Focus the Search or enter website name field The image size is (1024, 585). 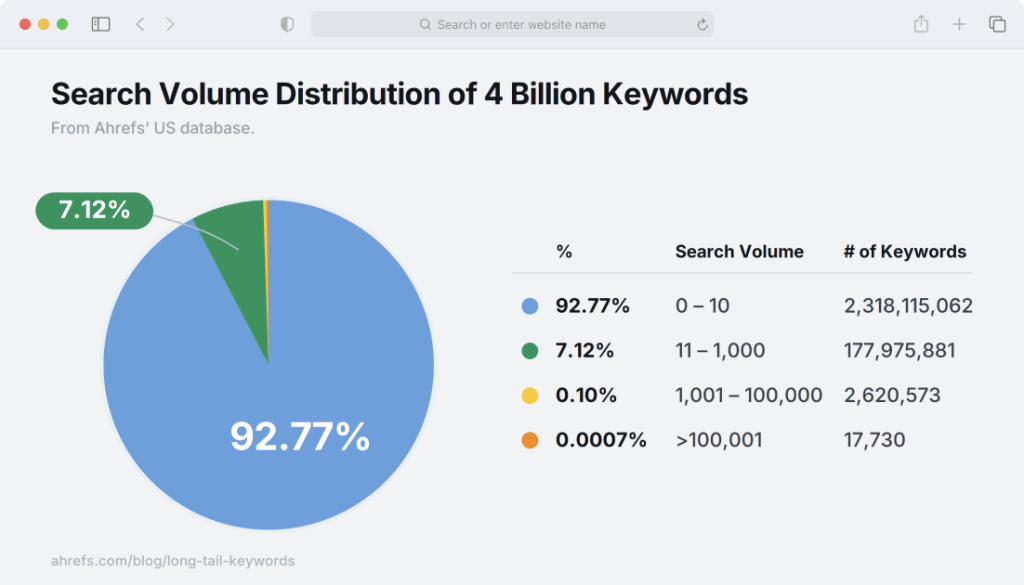click(x=512, y=24)
